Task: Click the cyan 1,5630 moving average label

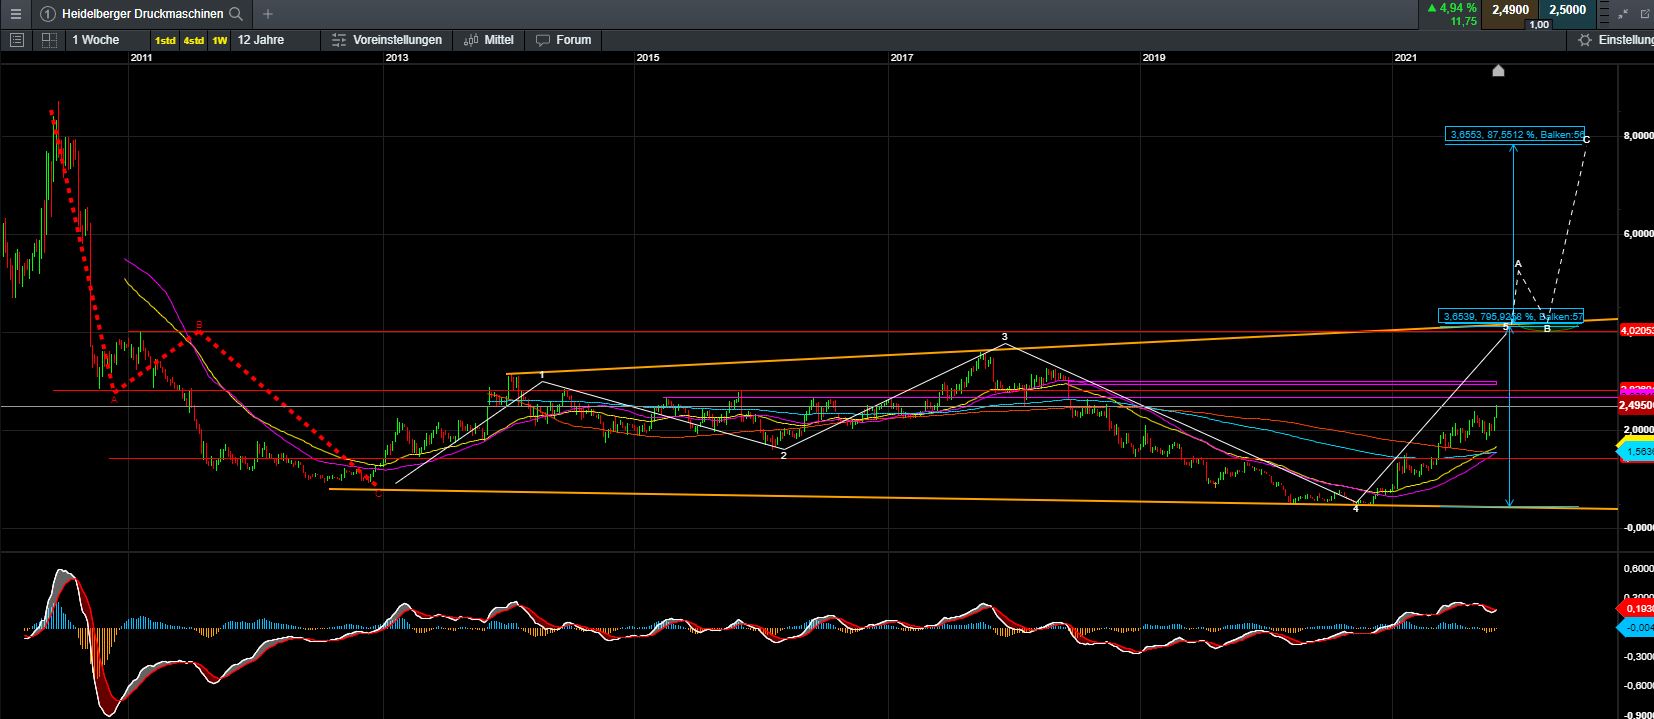Action: pyautogui.click(x=1634, y=452)
